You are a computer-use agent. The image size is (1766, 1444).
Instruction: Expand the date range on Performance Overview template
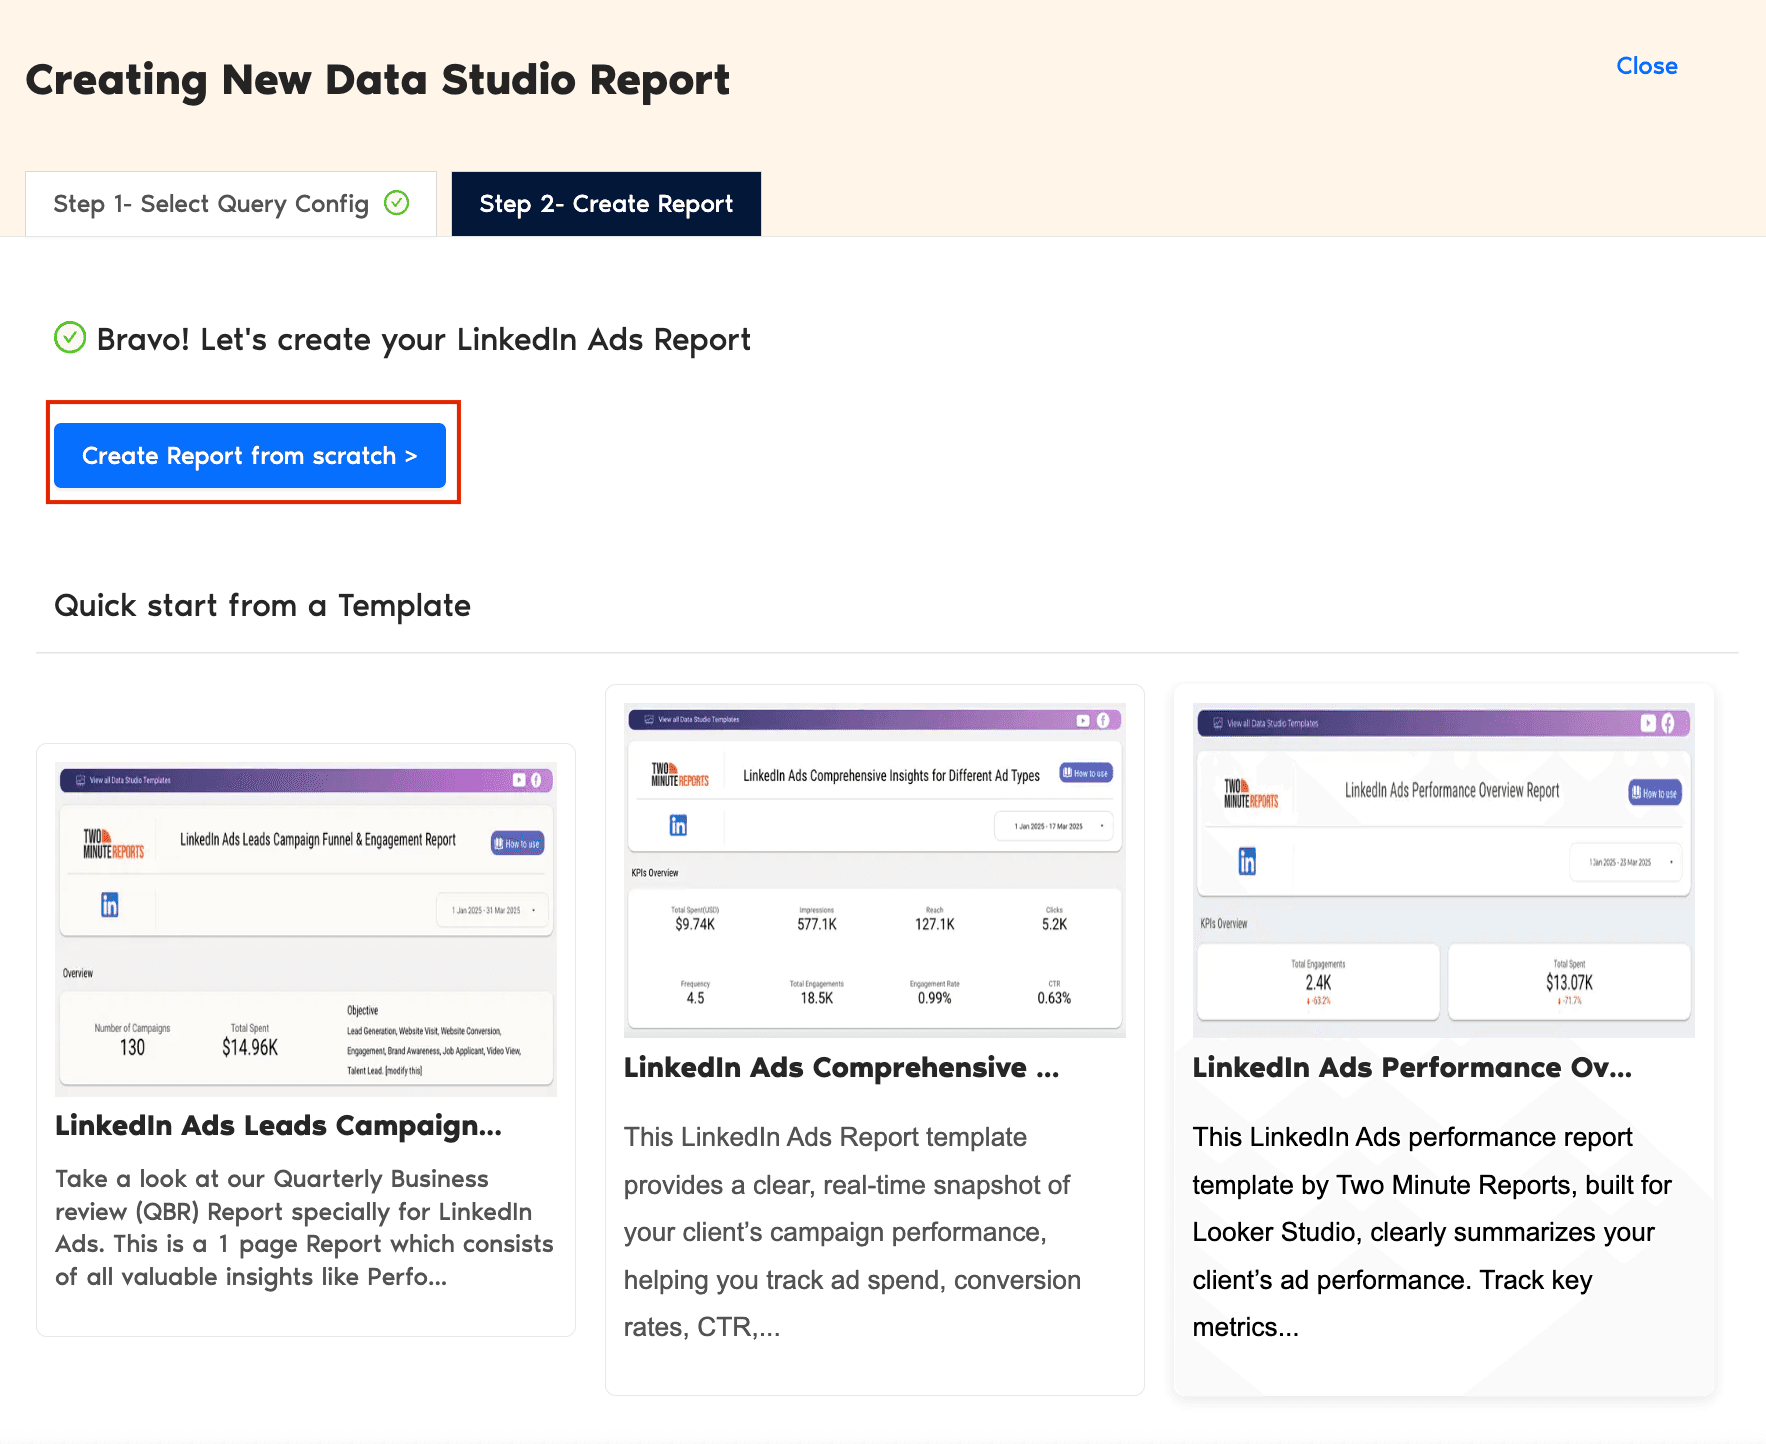[1625, 862]
